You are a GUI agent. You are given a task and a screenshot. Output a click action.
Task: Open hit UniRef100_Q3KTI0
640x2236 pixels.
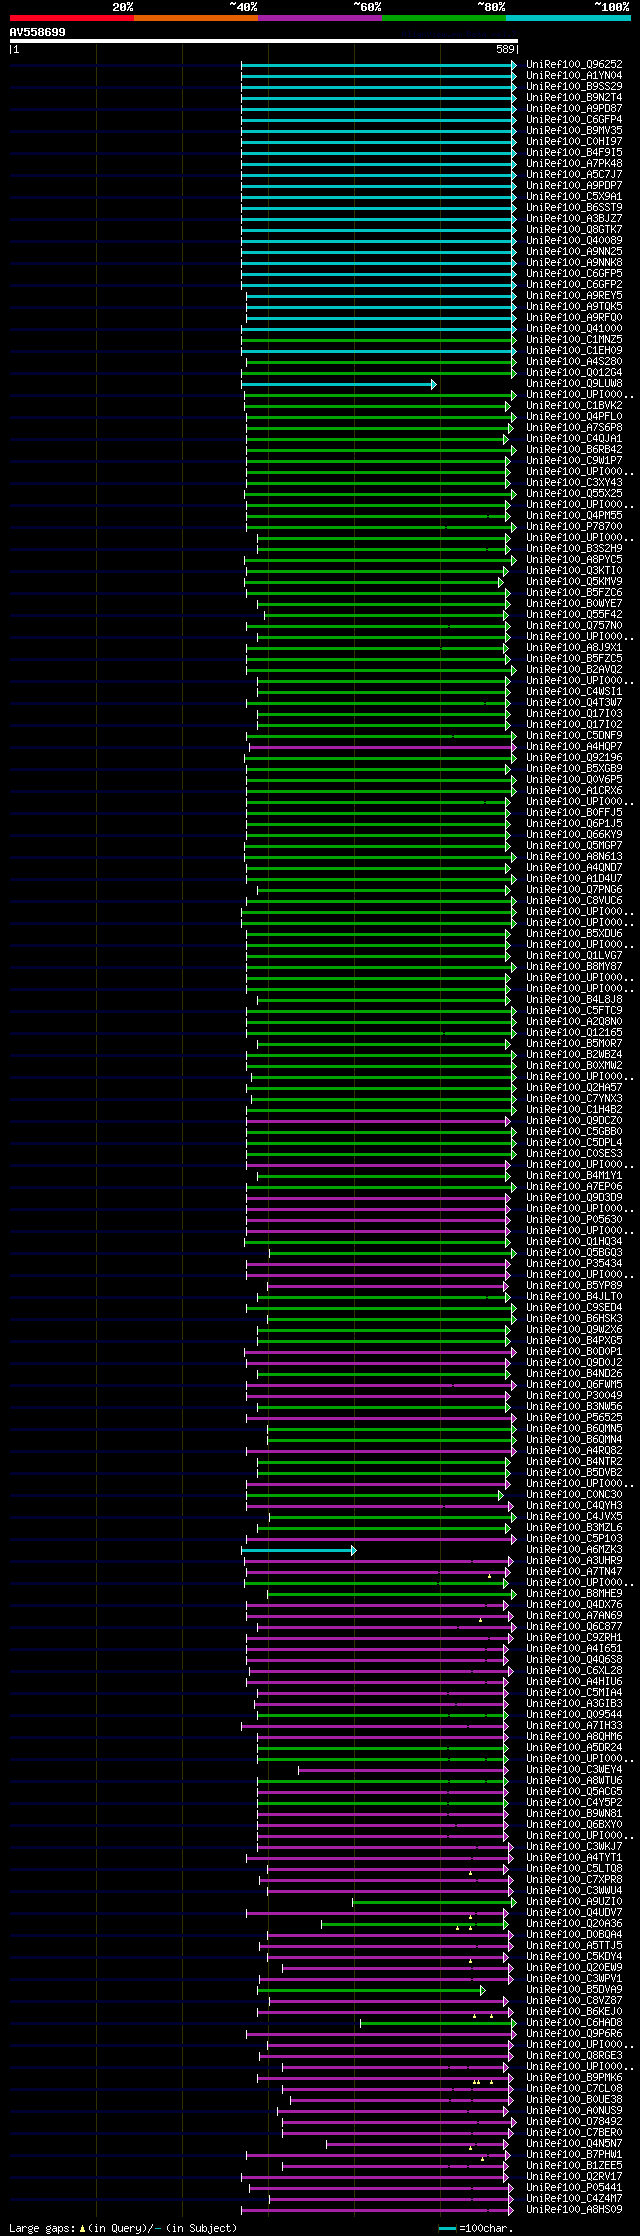[x=574, y=571]
